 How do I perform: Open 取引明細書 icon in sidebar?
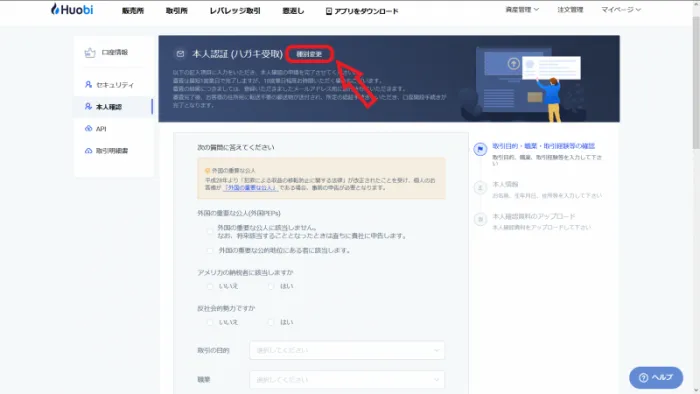[88, 151]
